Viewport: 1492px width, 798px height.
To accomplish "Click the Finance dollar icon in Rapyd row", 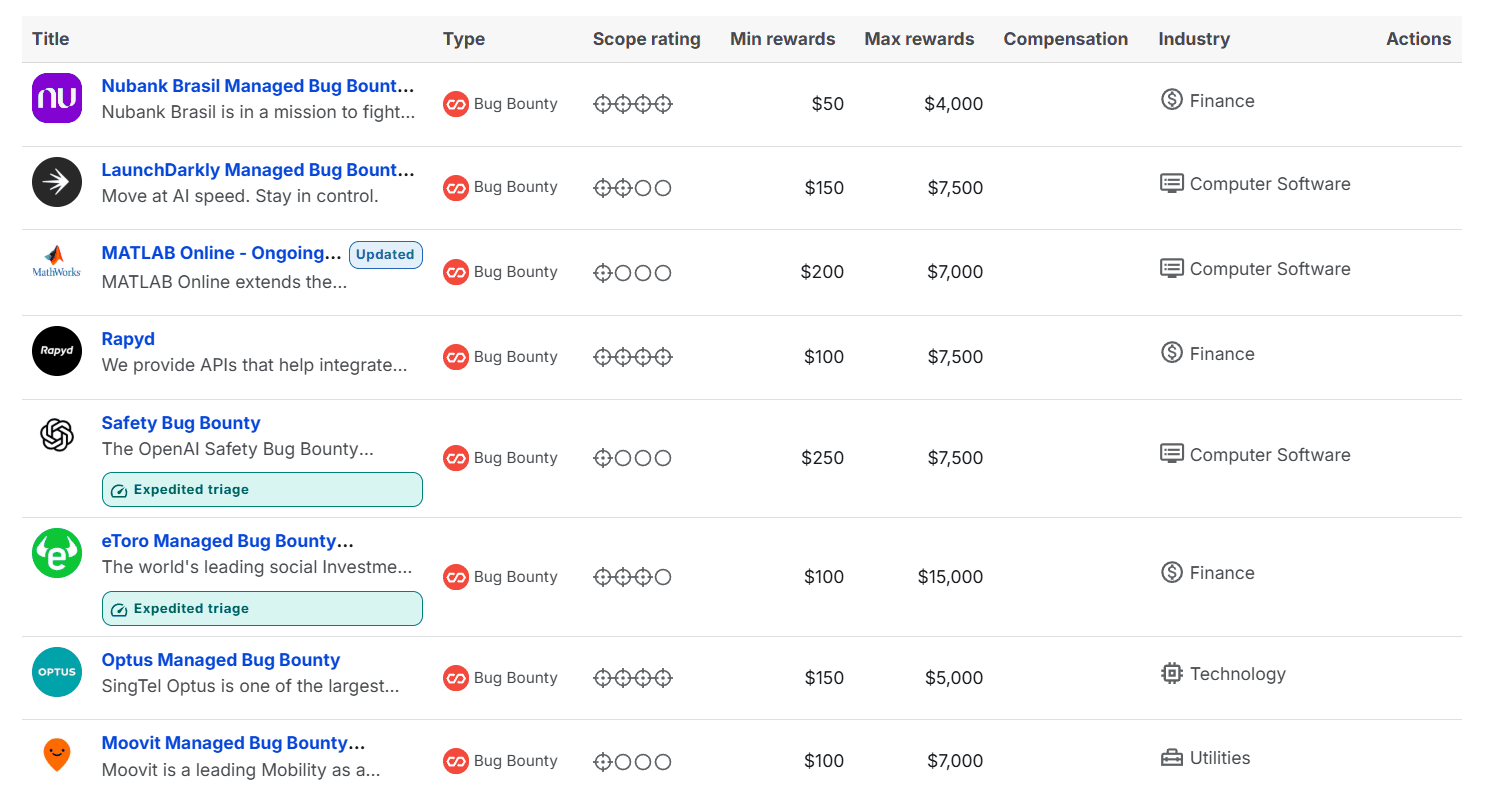I will click(1172, 353).
